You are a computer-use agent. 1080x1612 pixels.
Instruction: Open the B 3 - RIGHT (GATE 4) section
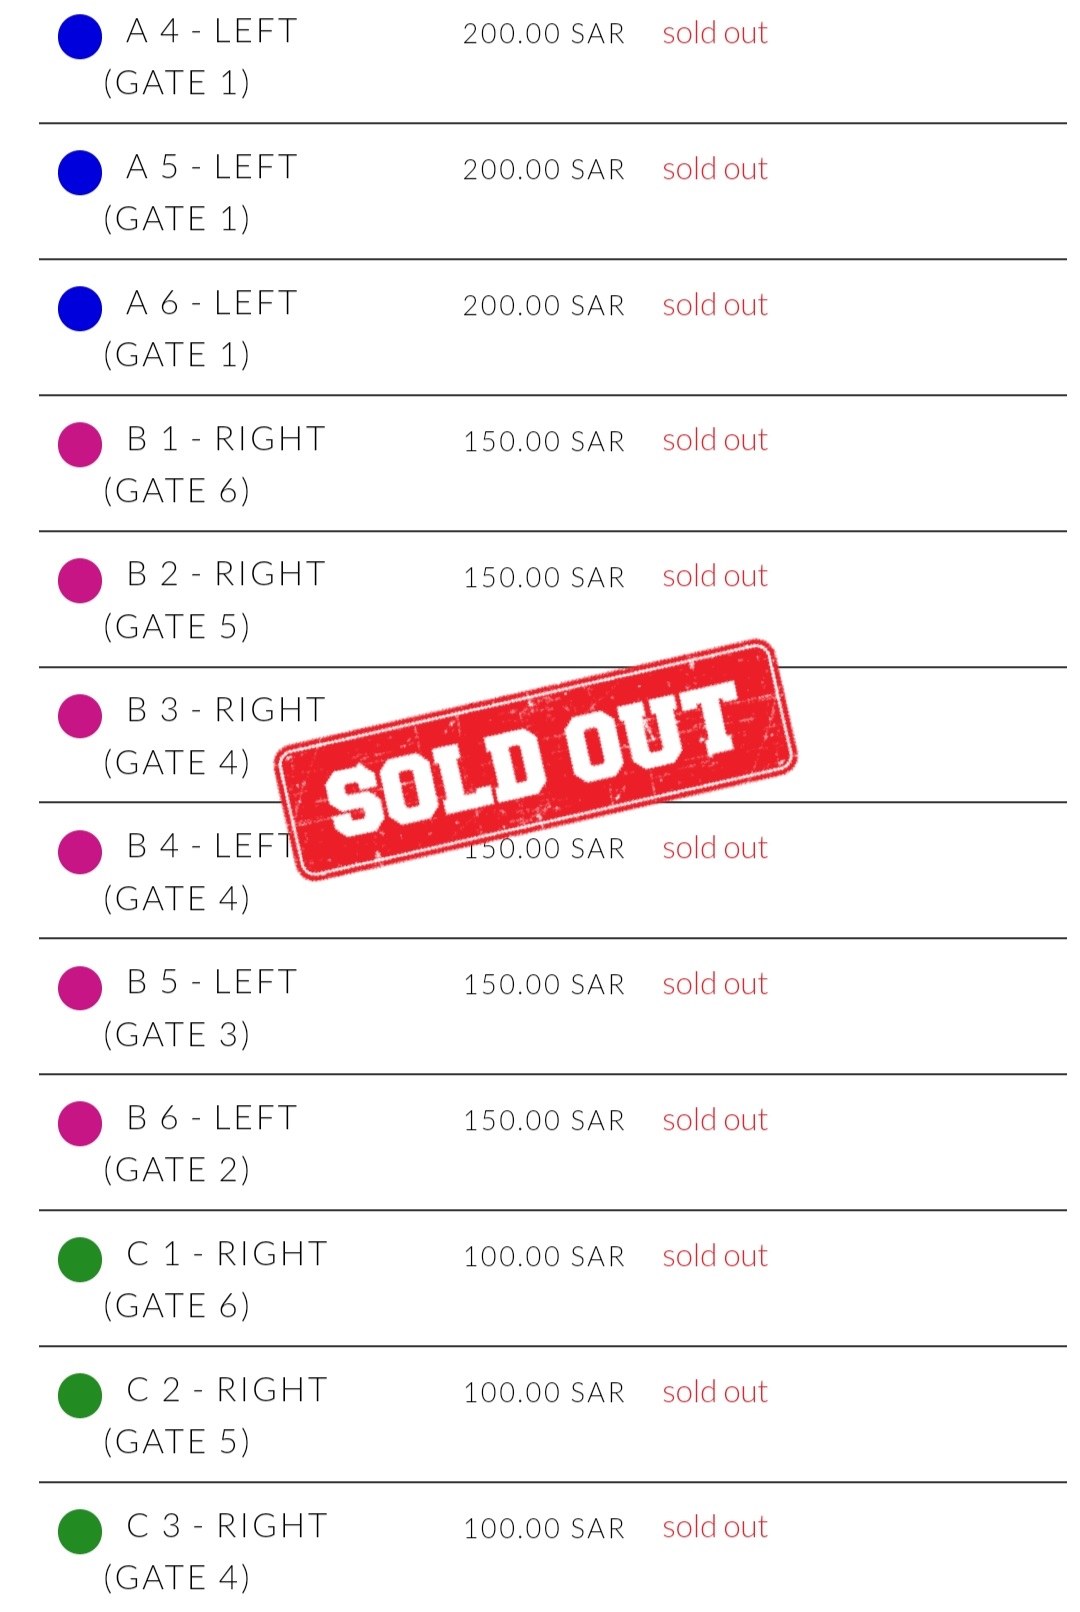click(215, 736)
